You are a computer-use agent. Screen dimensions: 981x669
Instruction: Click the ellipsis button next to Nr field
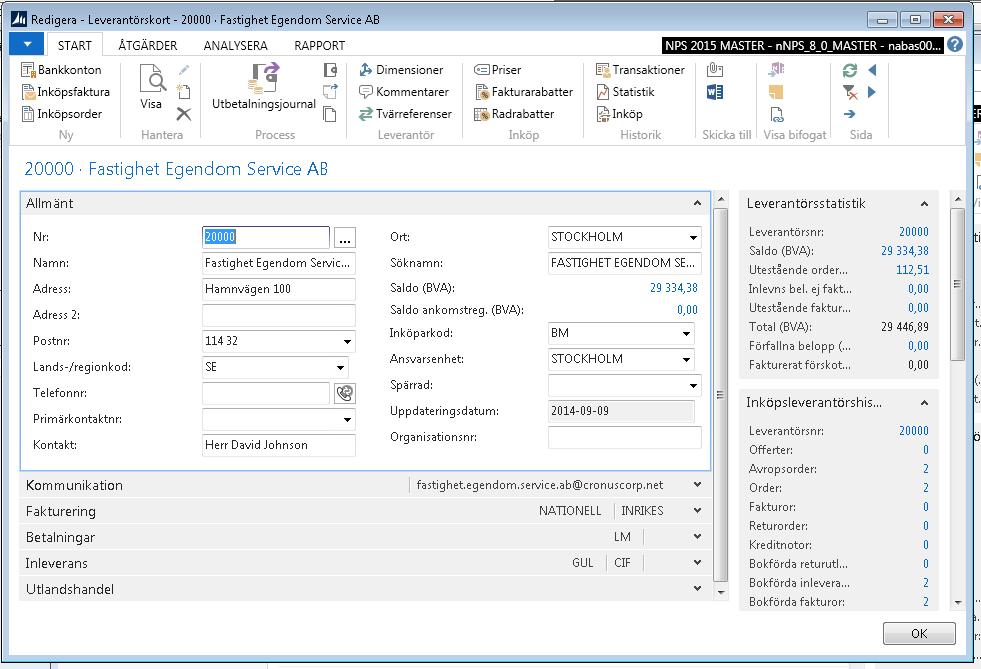tap(345, 238)
